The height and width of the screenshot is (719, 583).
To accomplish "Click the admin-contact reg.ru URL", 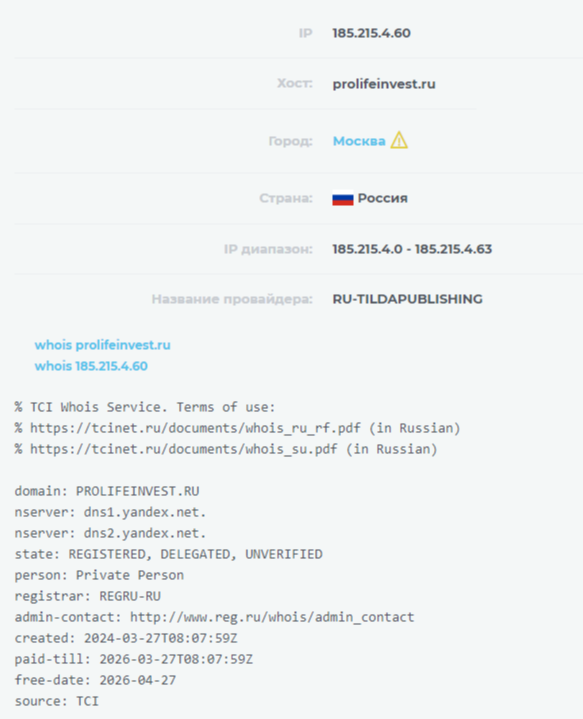I will point(272,617).
